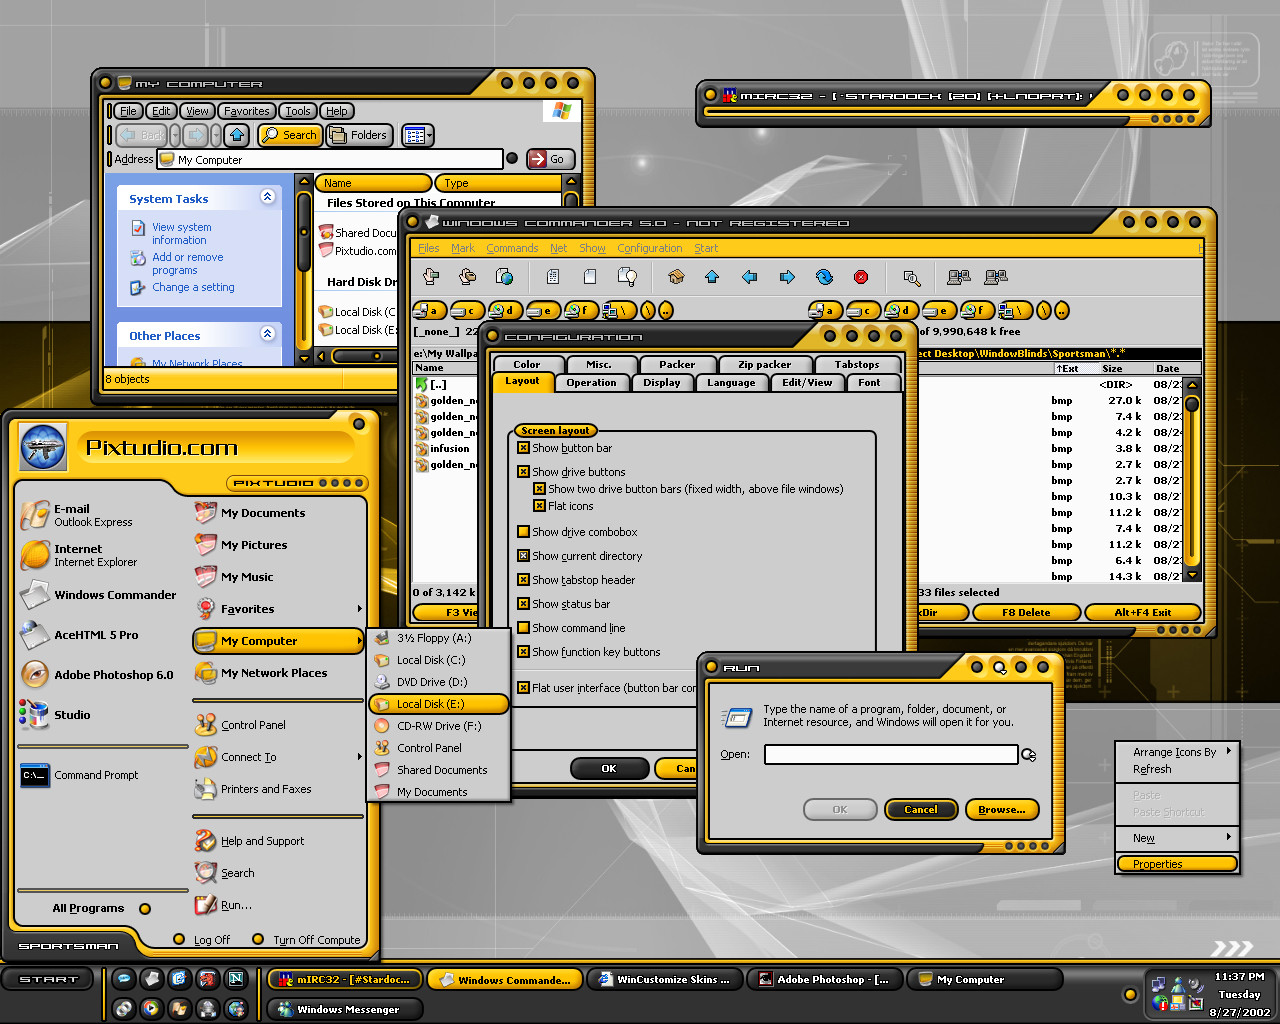This screenshot has width=1280, height=1024.
Task: Click Turn Off Computer in Start menu
Action: pyautogui.click(x=308, y=940)
